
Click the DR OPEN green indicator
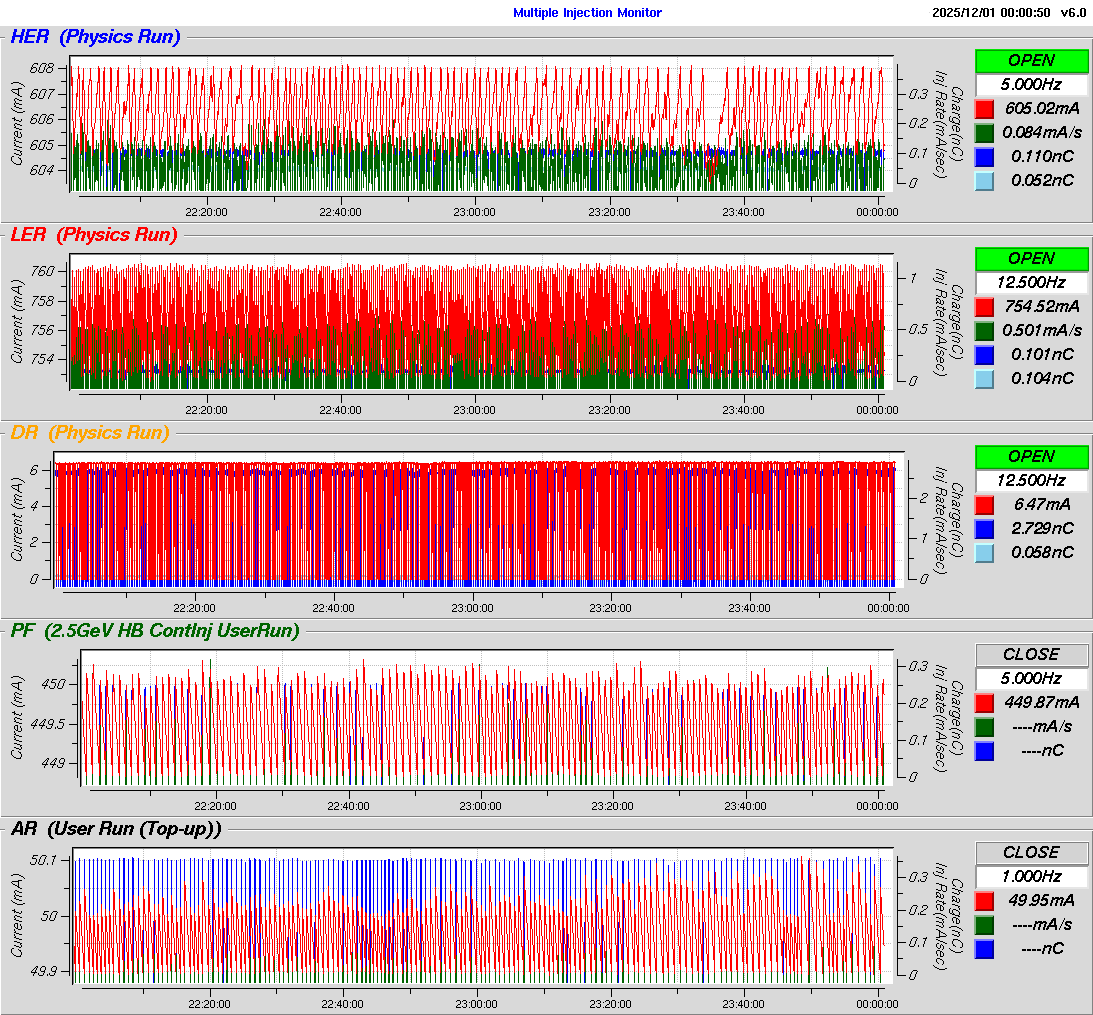[1031, 456]
